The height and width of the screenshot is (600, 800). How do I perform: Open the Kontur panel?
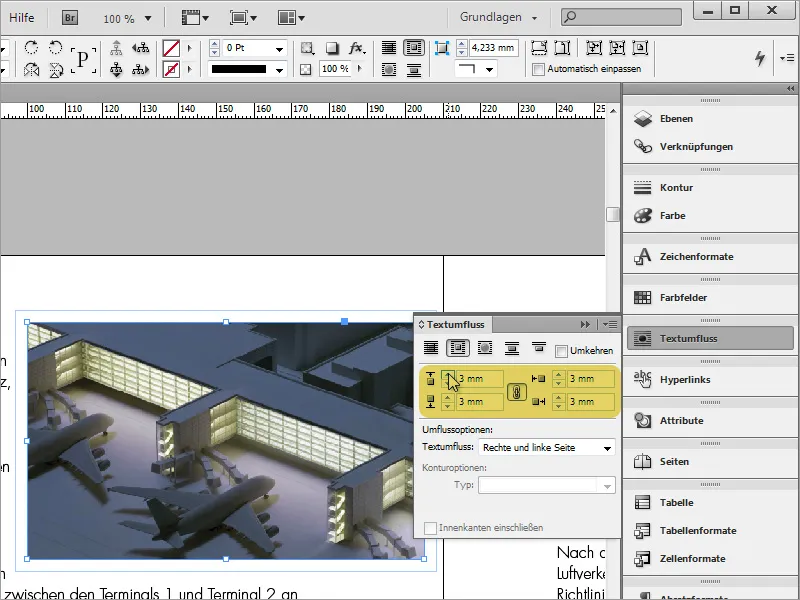point(709,187)
